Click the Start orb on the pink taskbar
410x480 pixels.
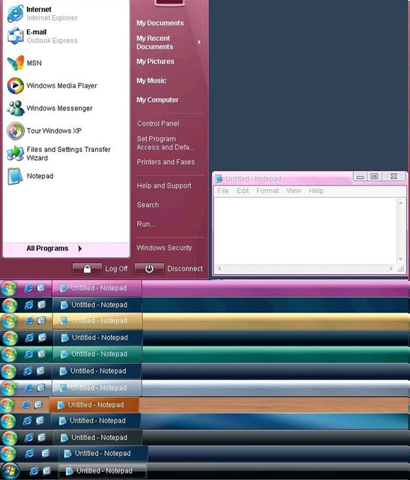coord(9,288)
